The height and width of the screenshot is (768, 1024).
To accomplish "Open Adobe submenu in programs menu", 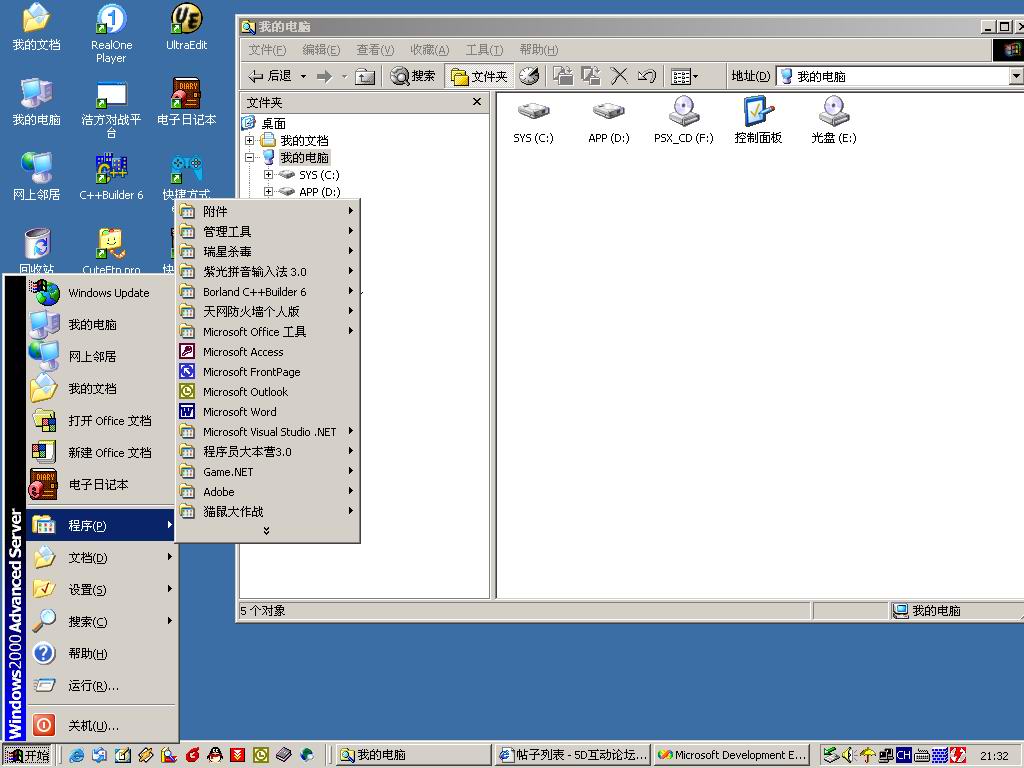I will point(268,492).
